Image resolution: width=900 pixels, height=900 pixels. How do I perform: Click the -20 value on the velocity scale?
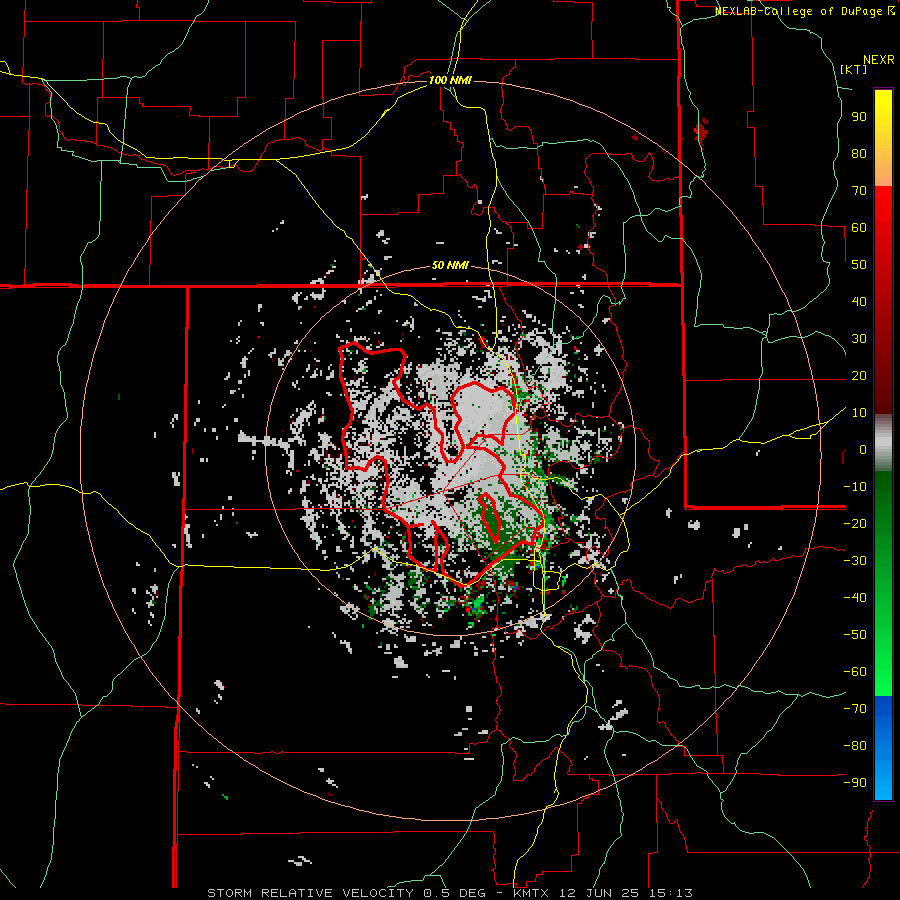[855, 523]
